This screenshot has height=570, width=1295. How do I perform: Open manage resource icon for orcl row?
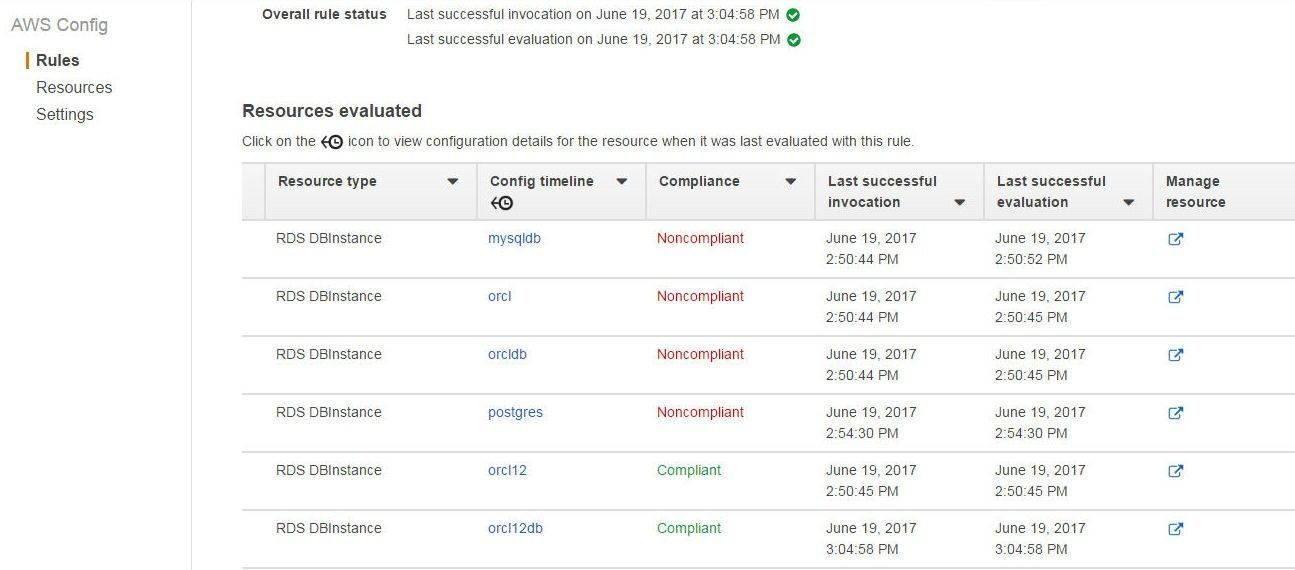1176,297
